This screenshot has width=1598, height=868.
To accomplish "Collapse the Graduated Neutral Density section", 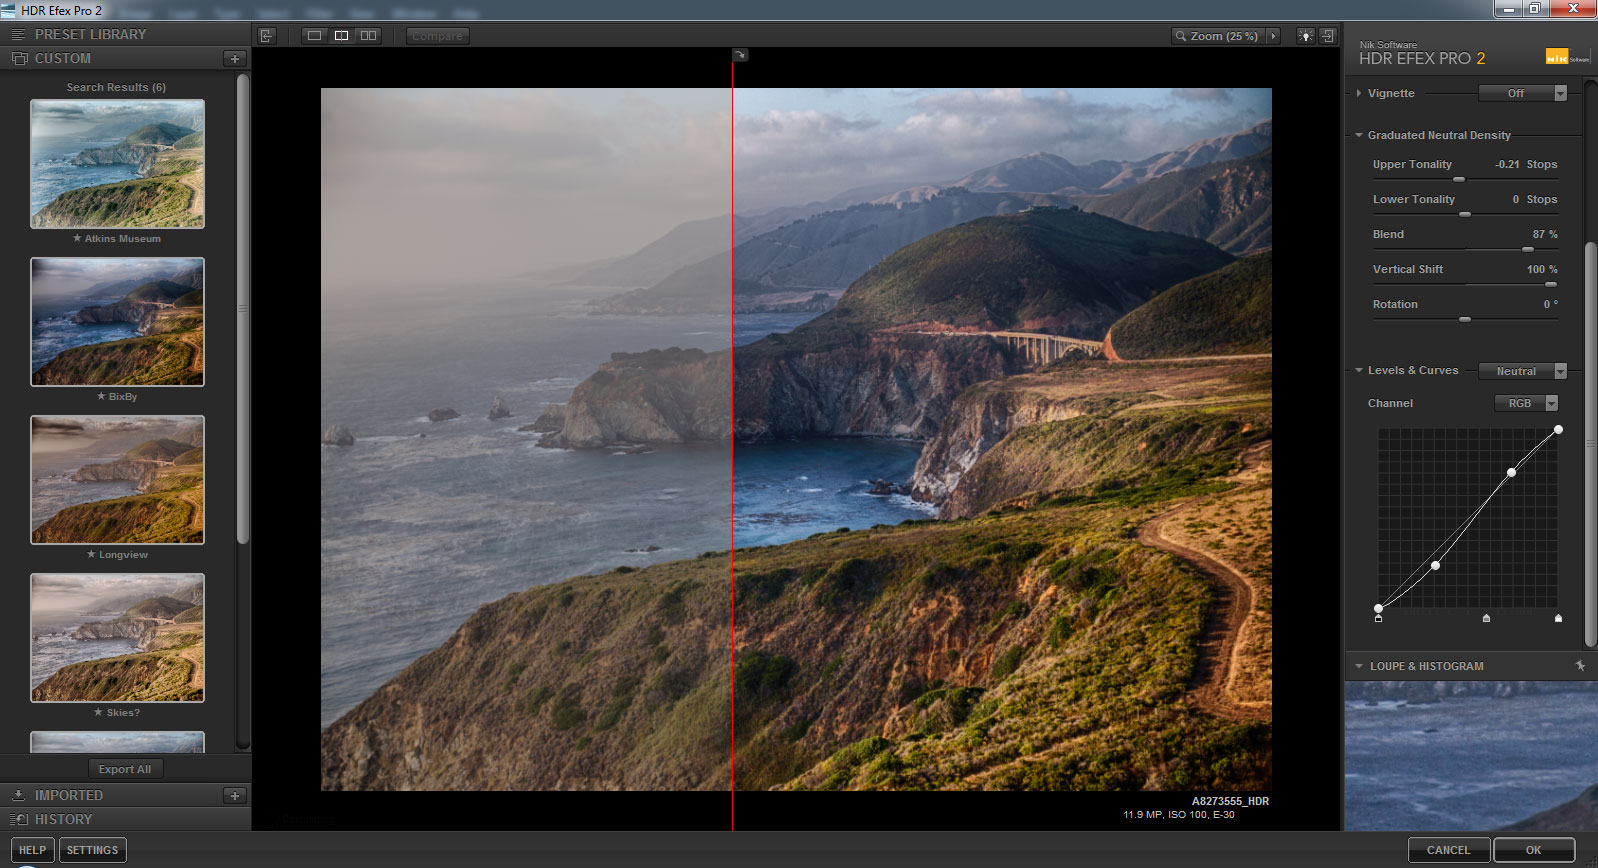I will click(x=1359, y=135).
